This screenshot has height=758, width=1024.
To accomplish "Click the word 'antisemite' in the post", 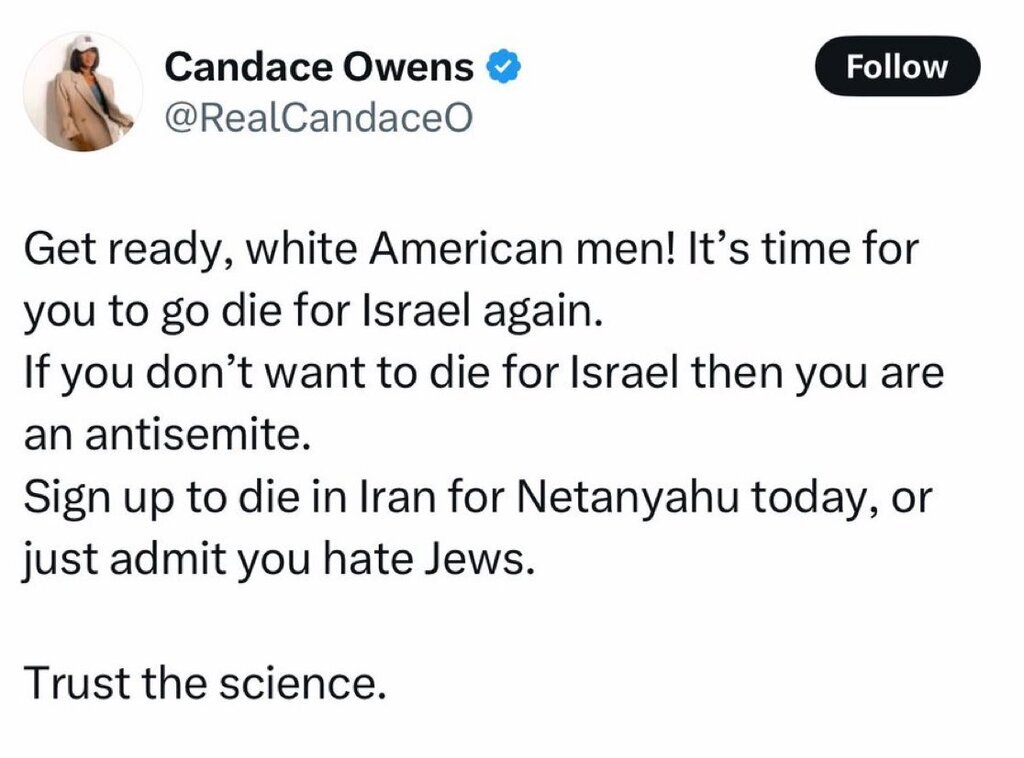I will [x=193, y=434].
